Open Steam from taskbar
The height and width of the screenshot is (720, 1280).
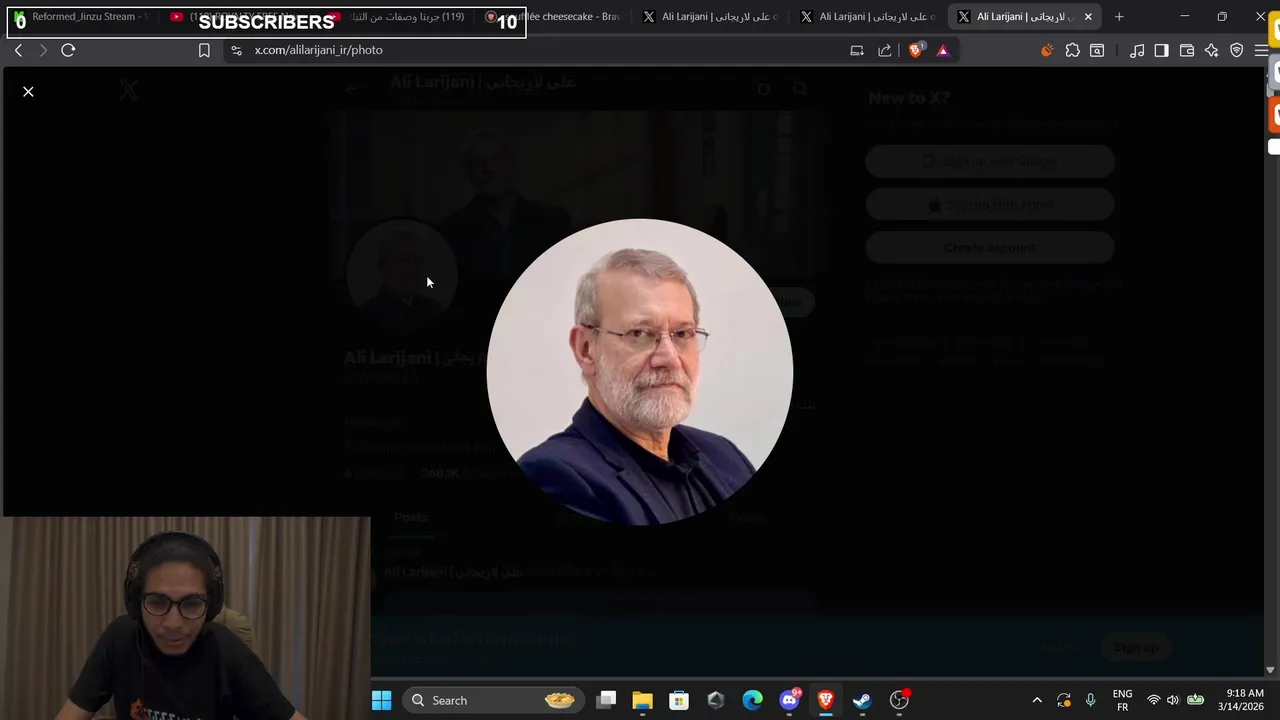(862, 700)
